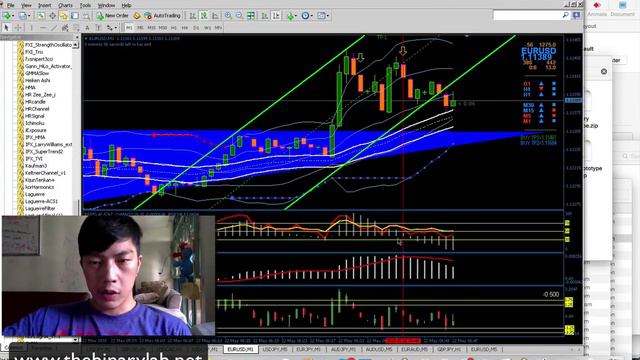Select the Trendline drawing tool
Viewport: 640px width, 360px height.
click(x=54, y=27)
